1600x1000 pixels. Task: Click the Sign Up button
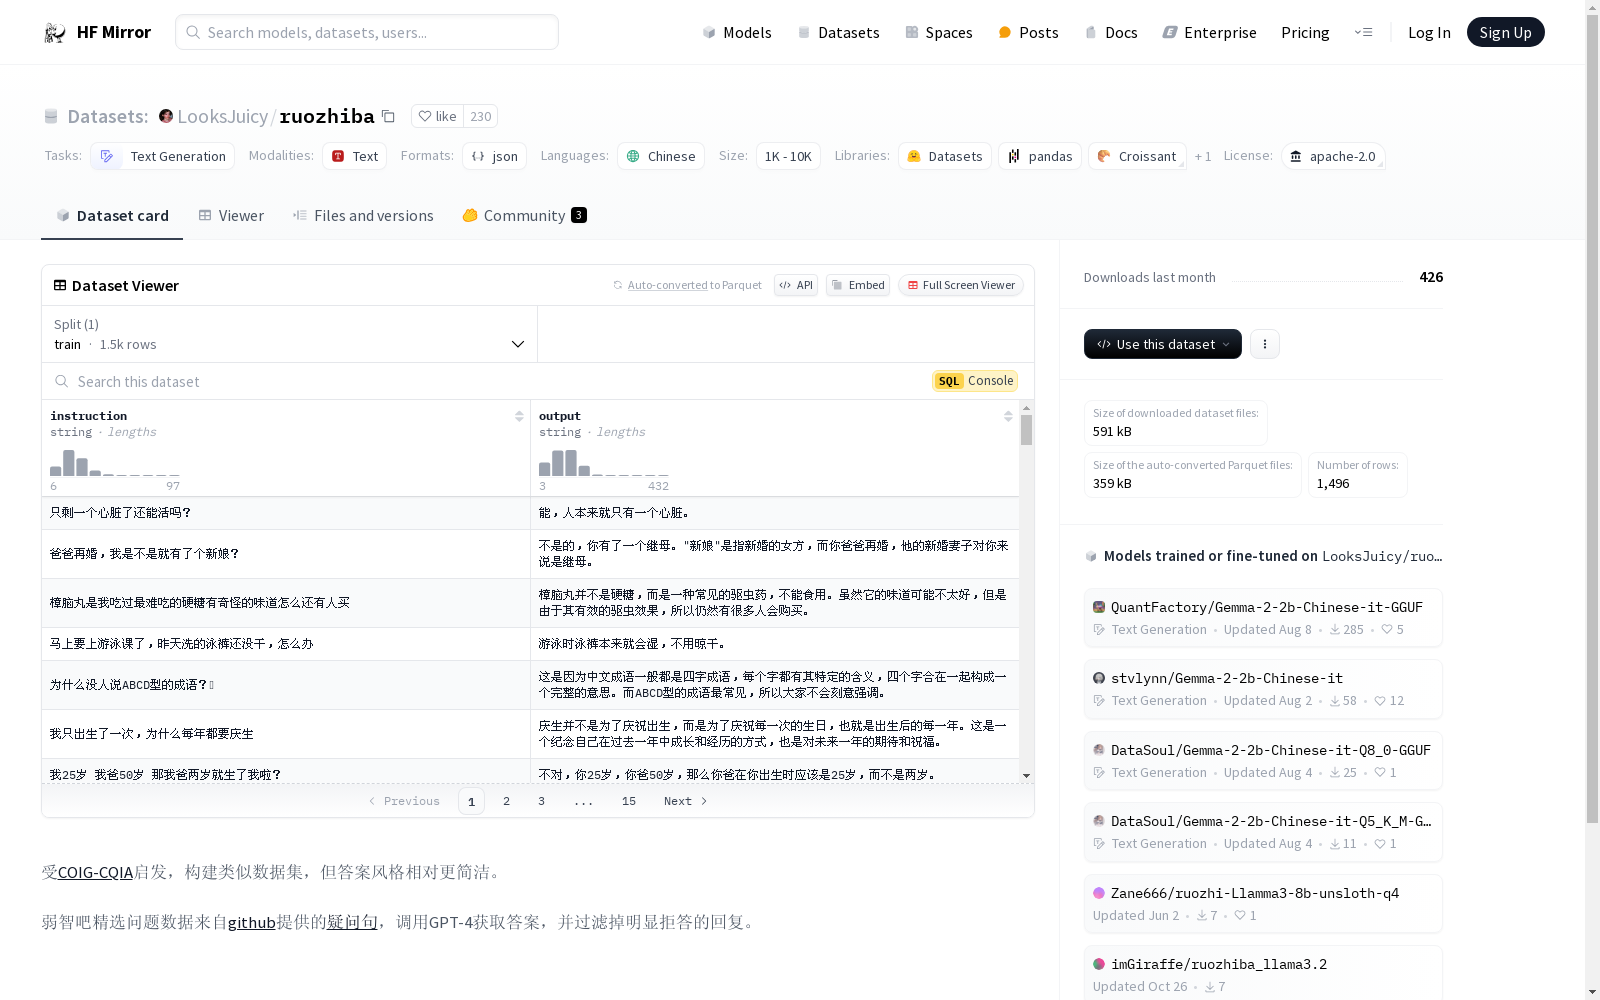click(1505, 32)
